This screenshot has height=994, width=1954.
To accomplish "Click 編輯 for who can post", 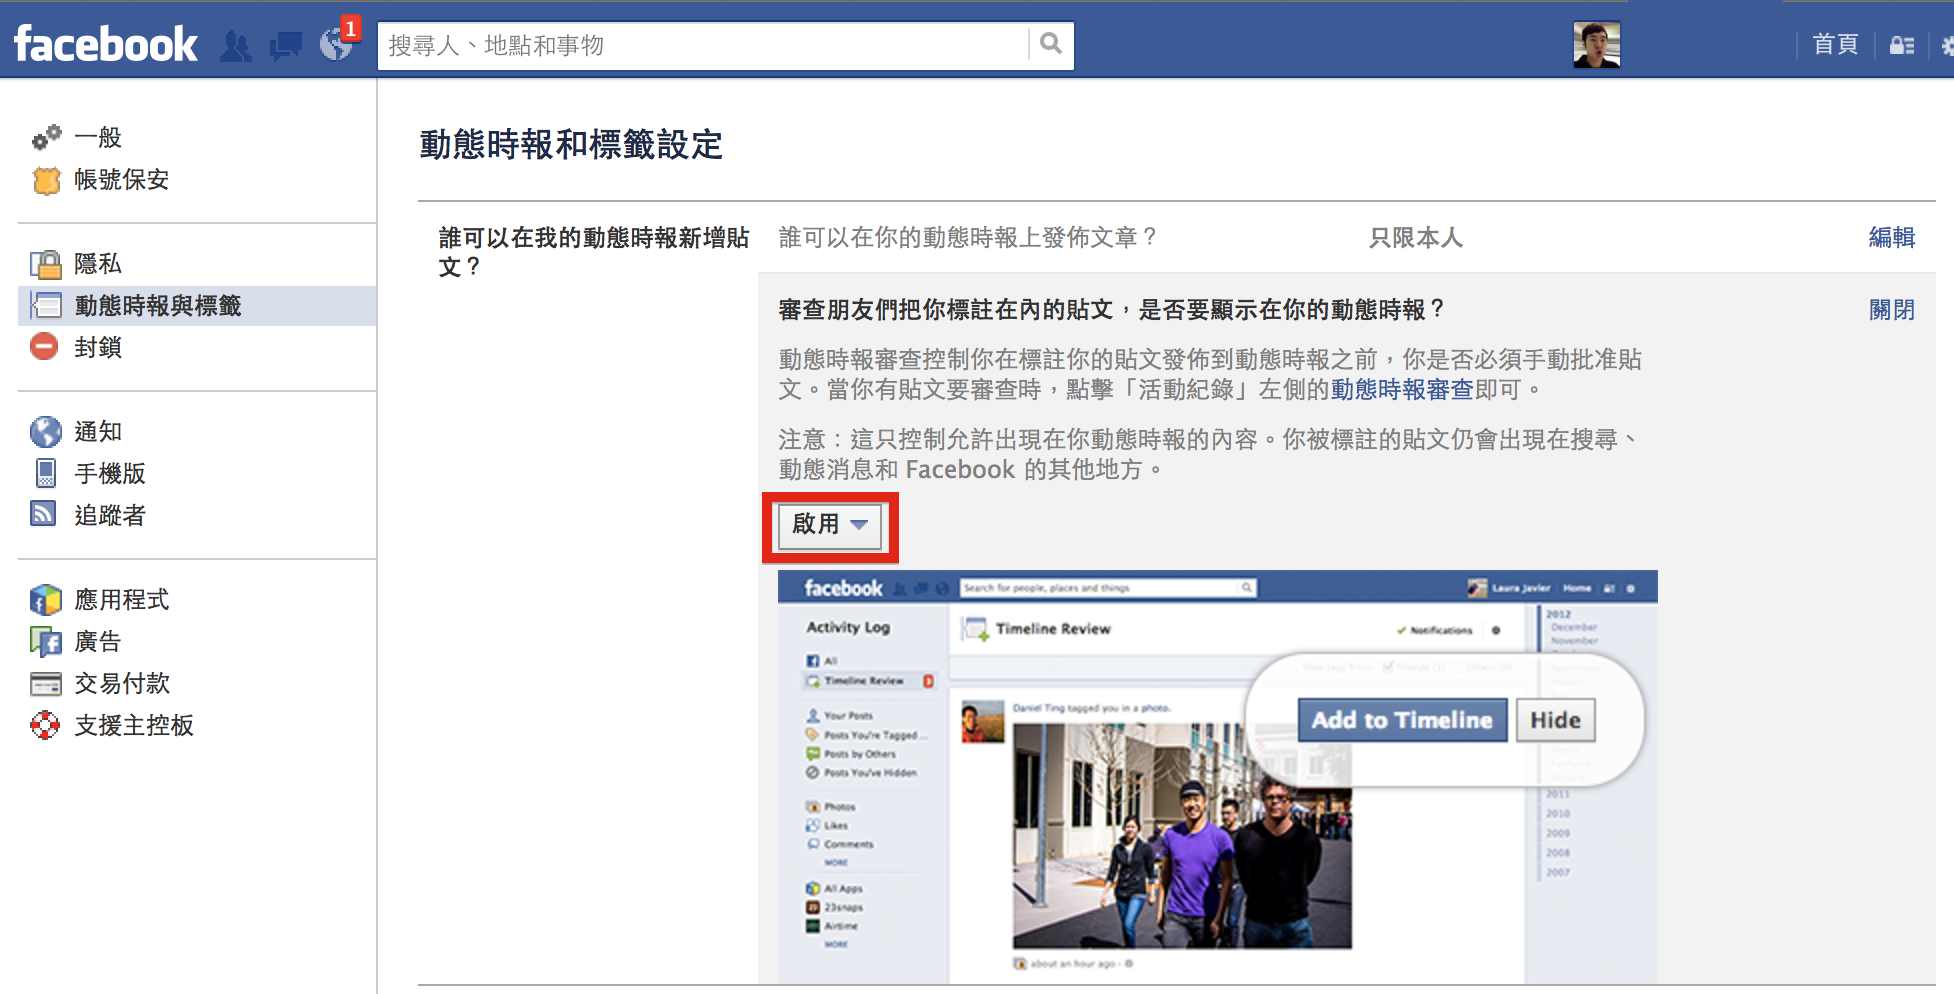I will point(1892,237).
